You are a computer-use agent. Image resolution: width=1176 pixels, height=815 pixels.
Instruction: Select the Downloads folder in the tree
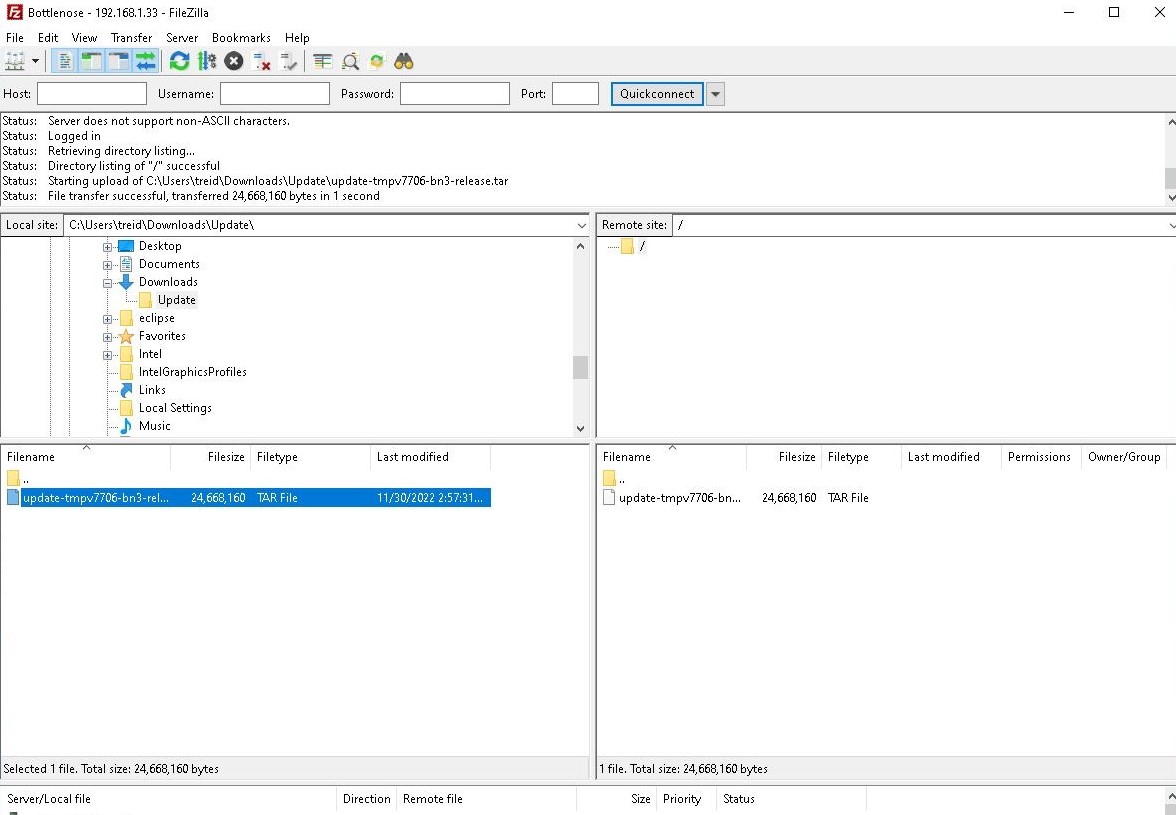pos(168,282)
